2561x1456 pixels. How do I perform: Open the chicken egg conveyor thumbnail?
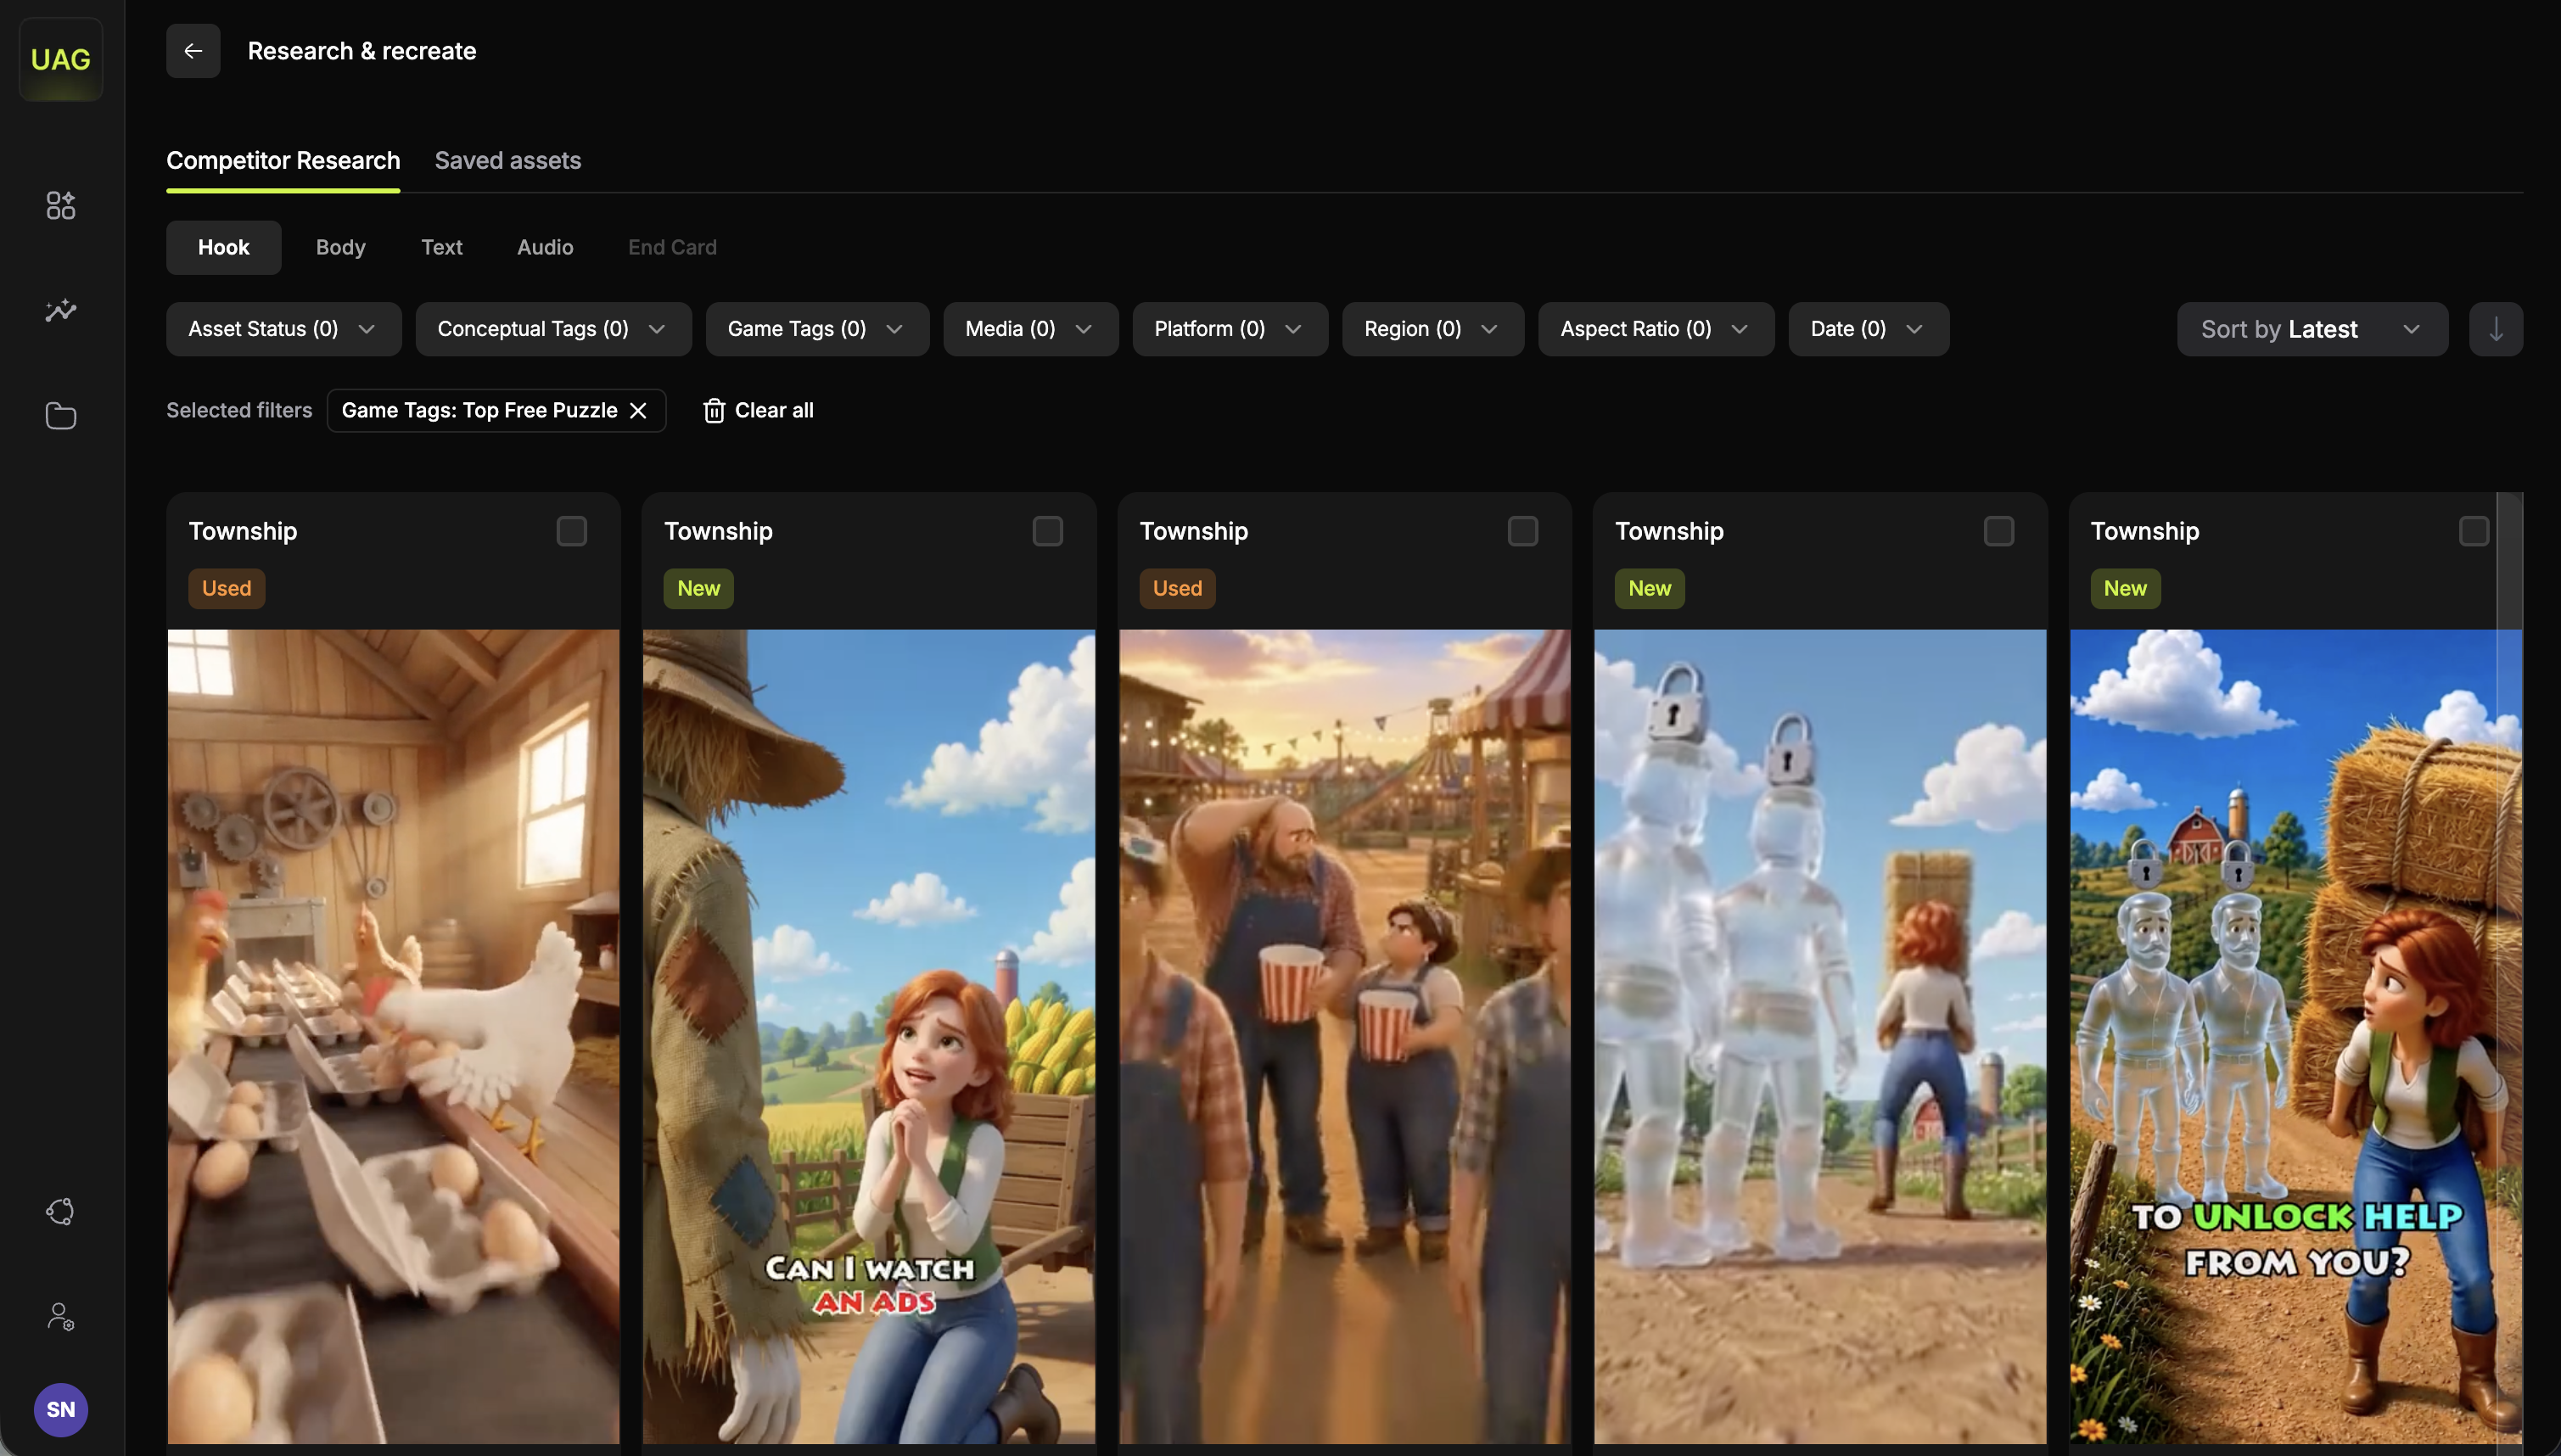pos(394,1036)
